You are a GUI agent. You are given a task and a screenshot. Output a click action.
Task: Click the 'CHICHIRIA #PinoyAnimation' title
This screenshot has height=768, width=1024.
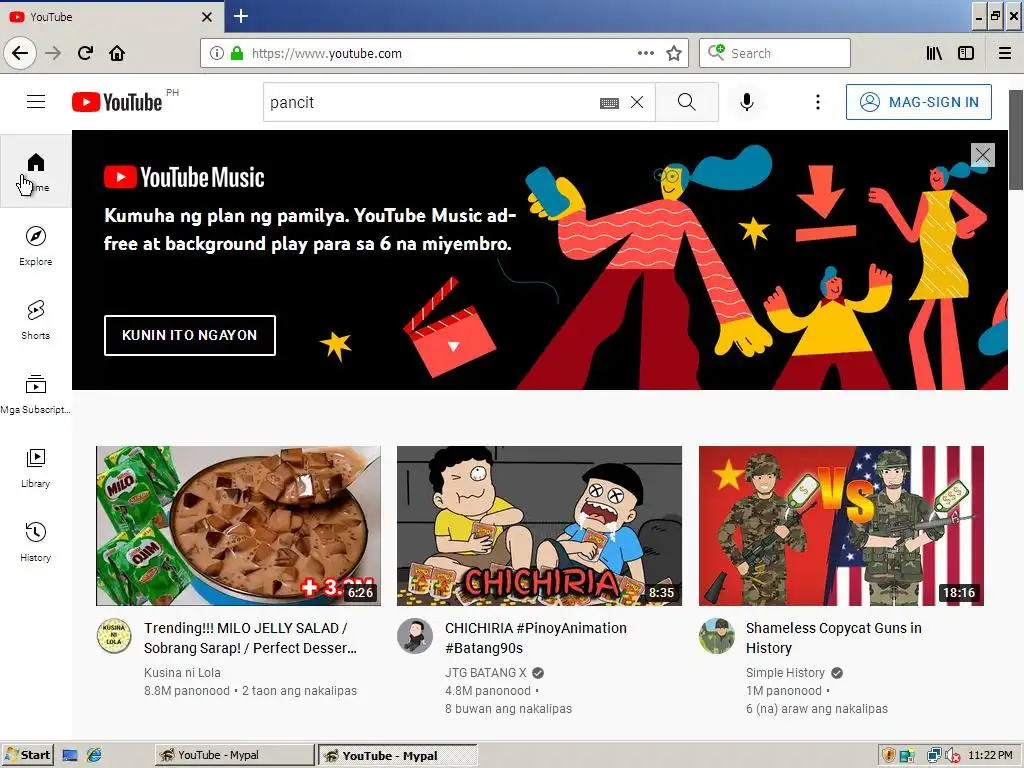(x=536, y=638)
